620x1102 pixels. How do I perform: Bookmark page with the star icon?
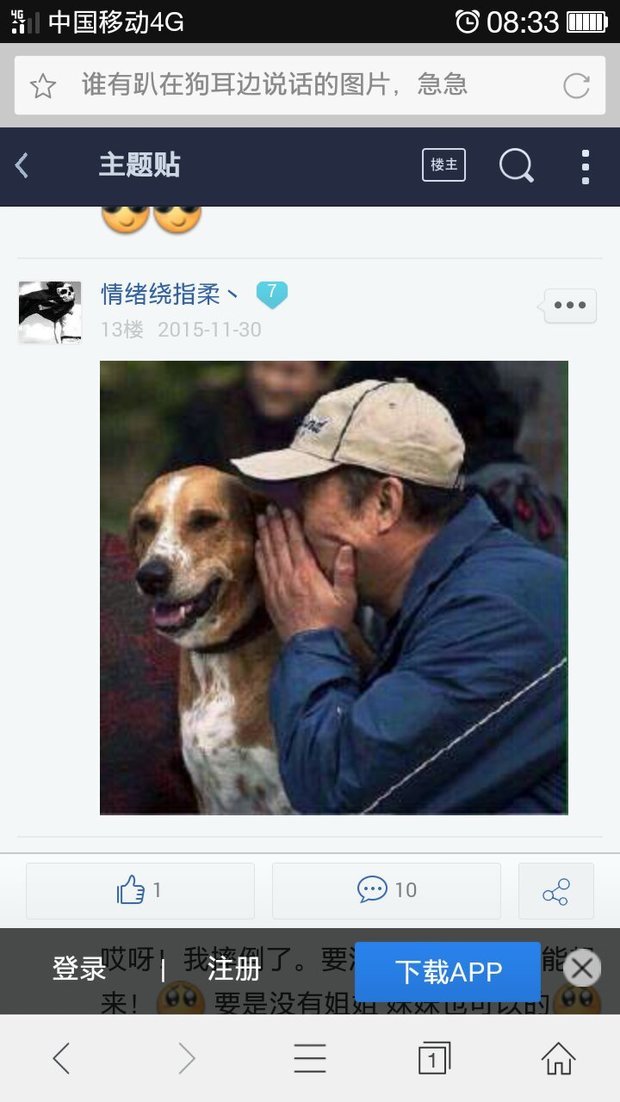(43, 86)
